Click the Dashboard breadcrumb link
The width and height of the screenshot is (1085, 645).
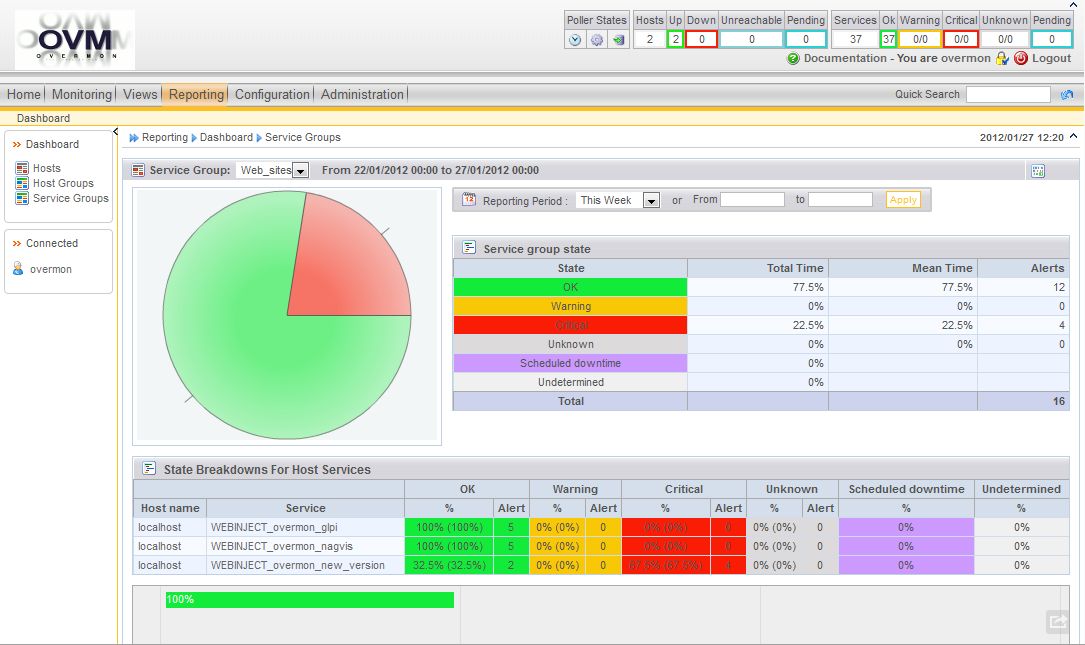coord(226,137)
